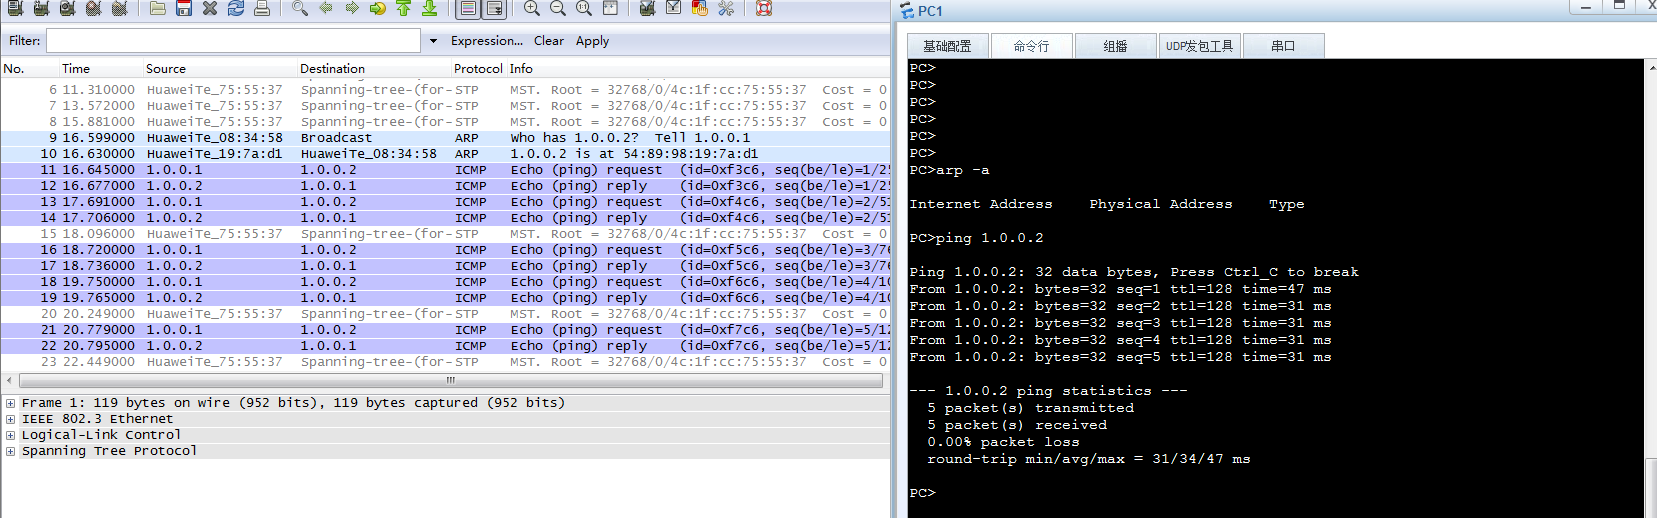Restart the running live capture
The height and width of the screenshot is (518, 1657).
pos(119,8)
